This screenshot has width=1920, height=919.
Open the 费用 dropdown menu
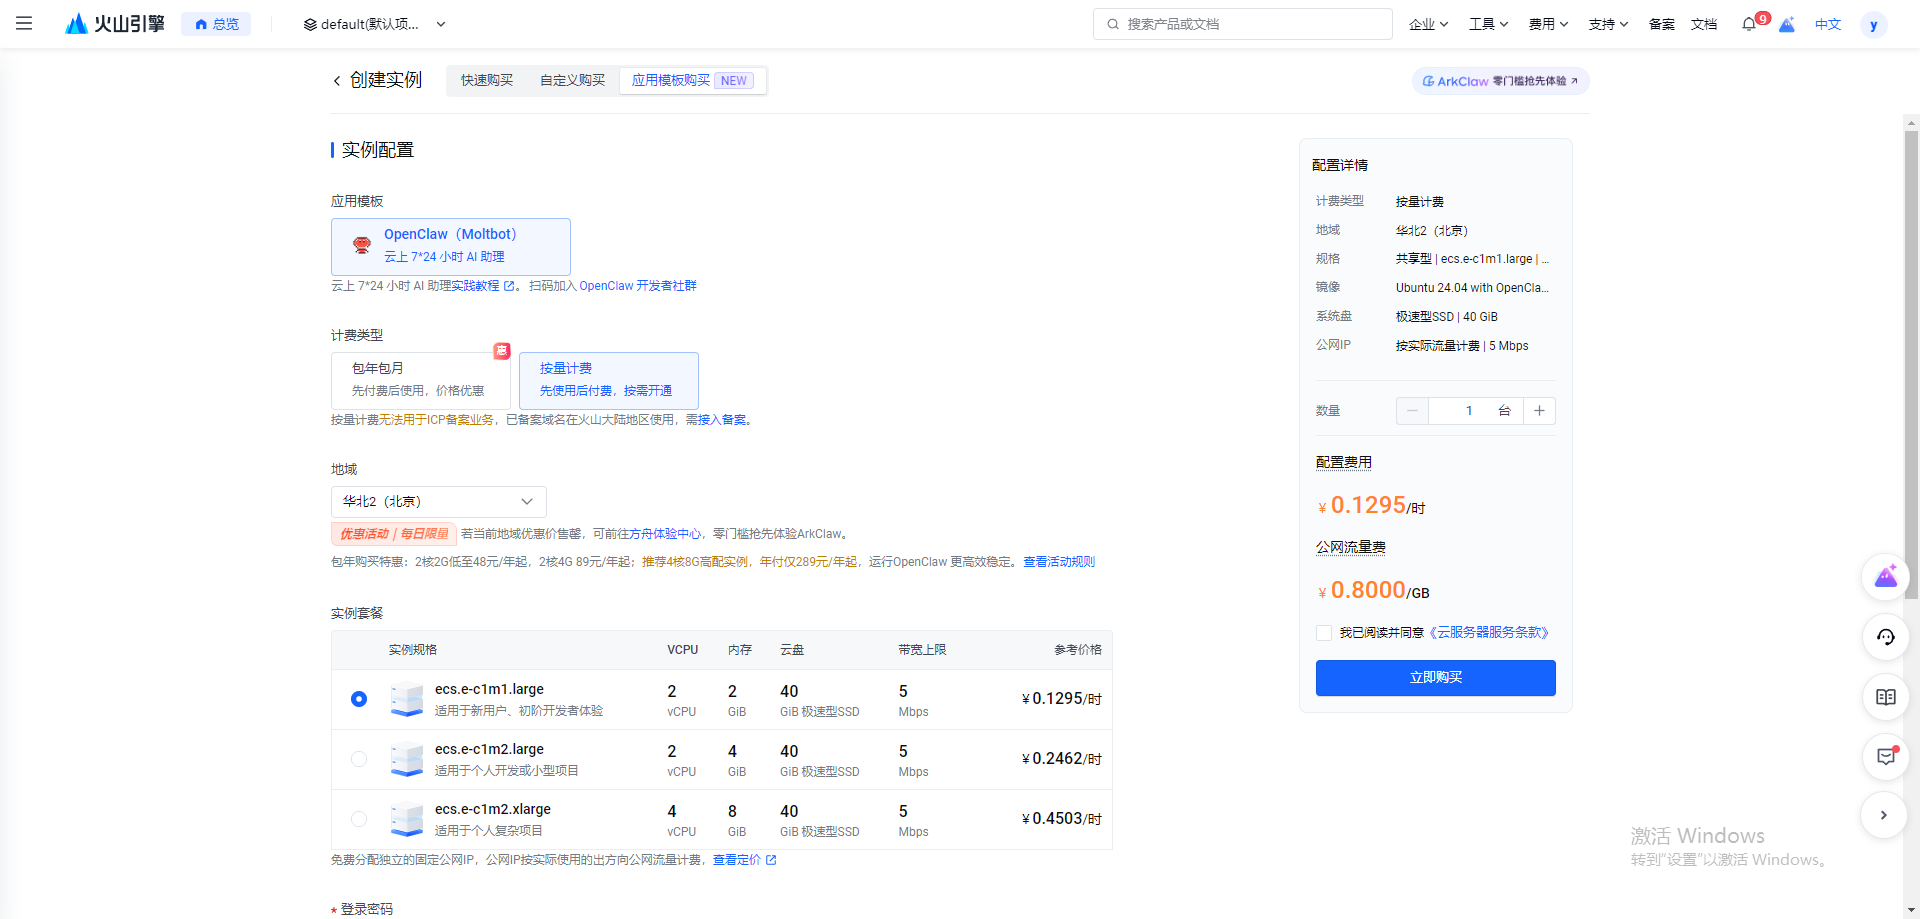1548,24
